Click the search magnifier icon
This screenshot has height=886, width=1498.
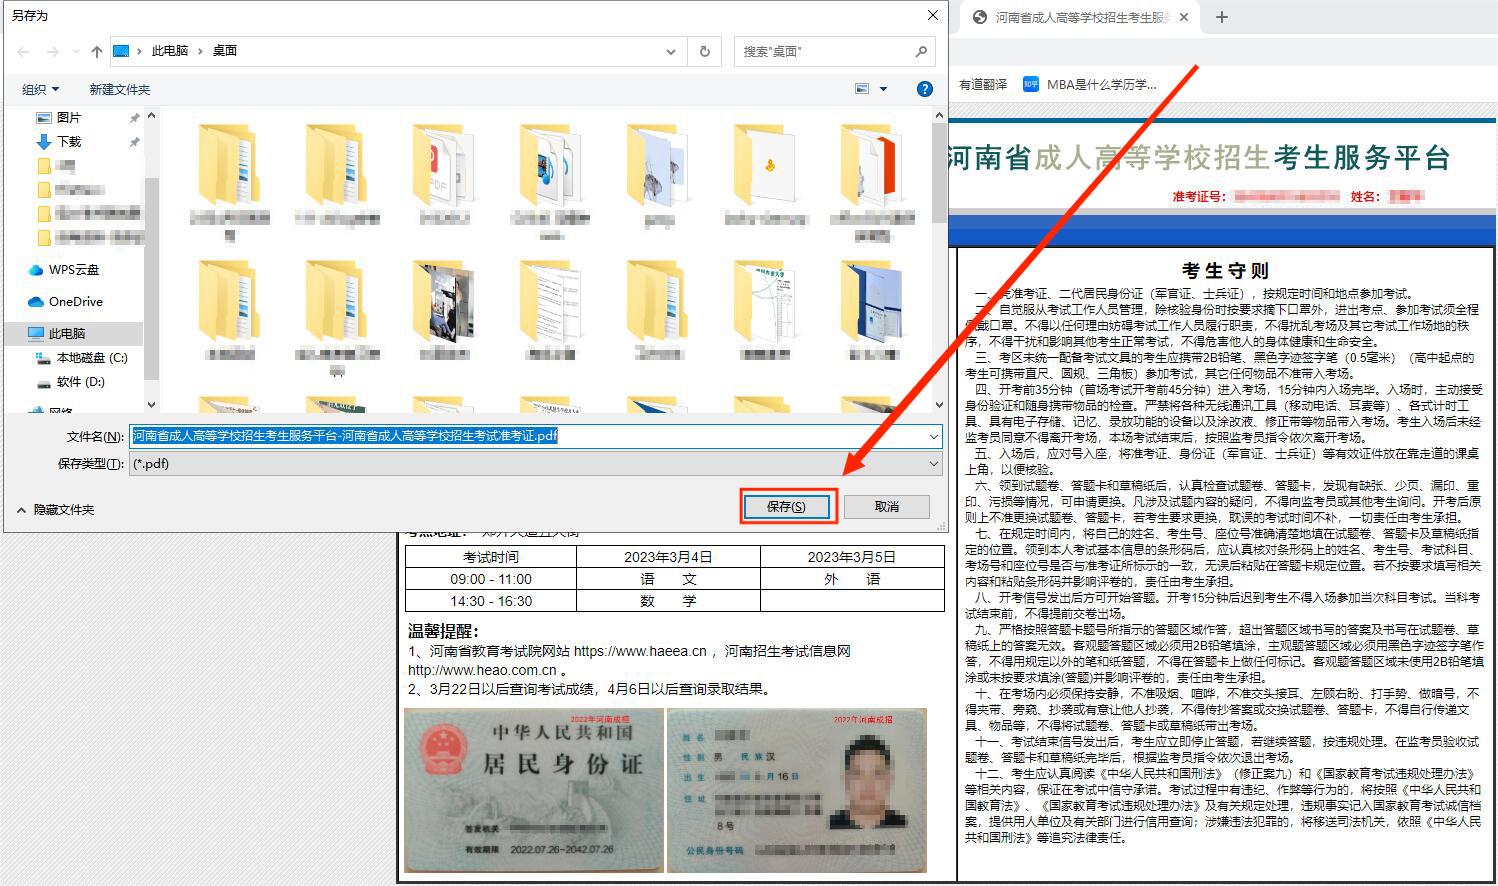[921, 51]
